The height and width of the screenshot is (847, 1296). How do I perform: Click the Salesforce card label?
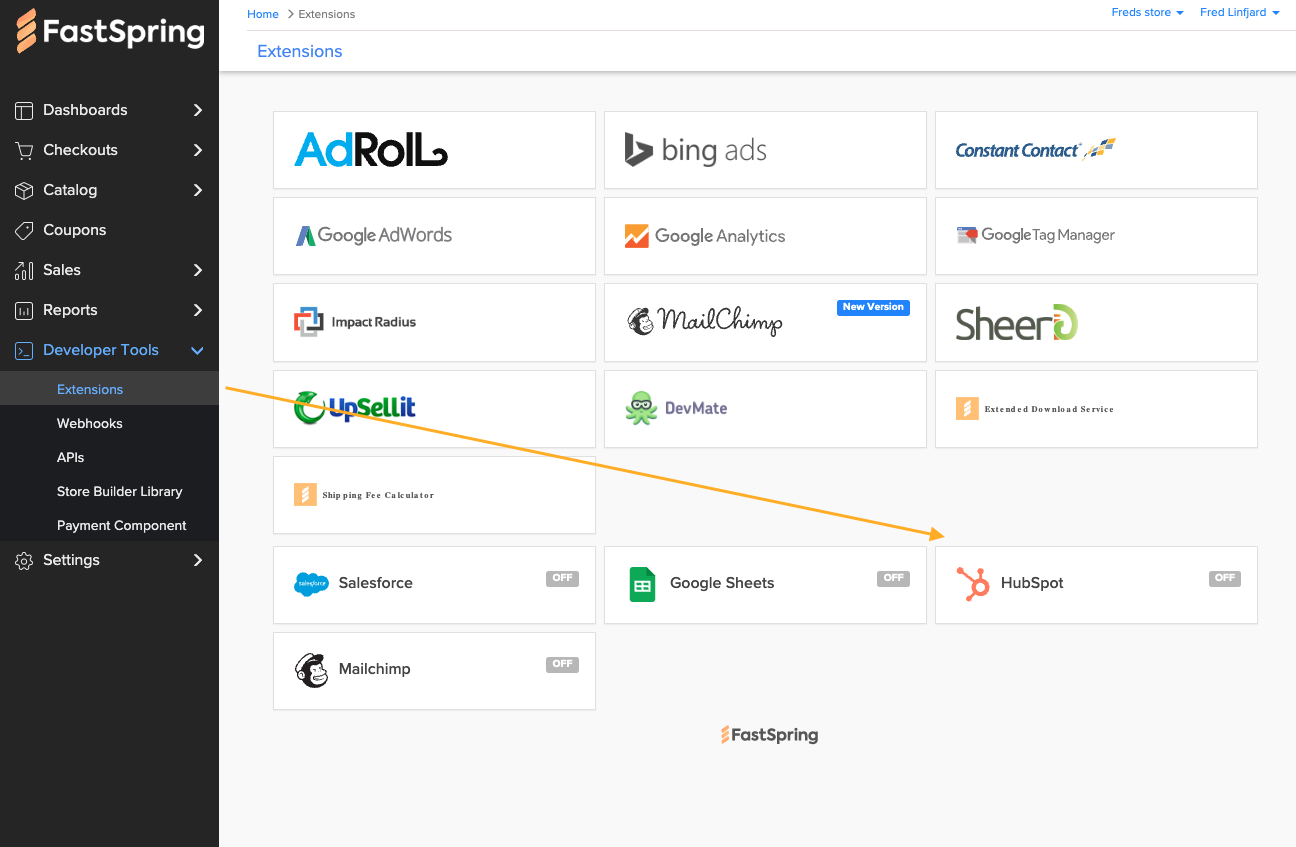click(x=375, y=583)
